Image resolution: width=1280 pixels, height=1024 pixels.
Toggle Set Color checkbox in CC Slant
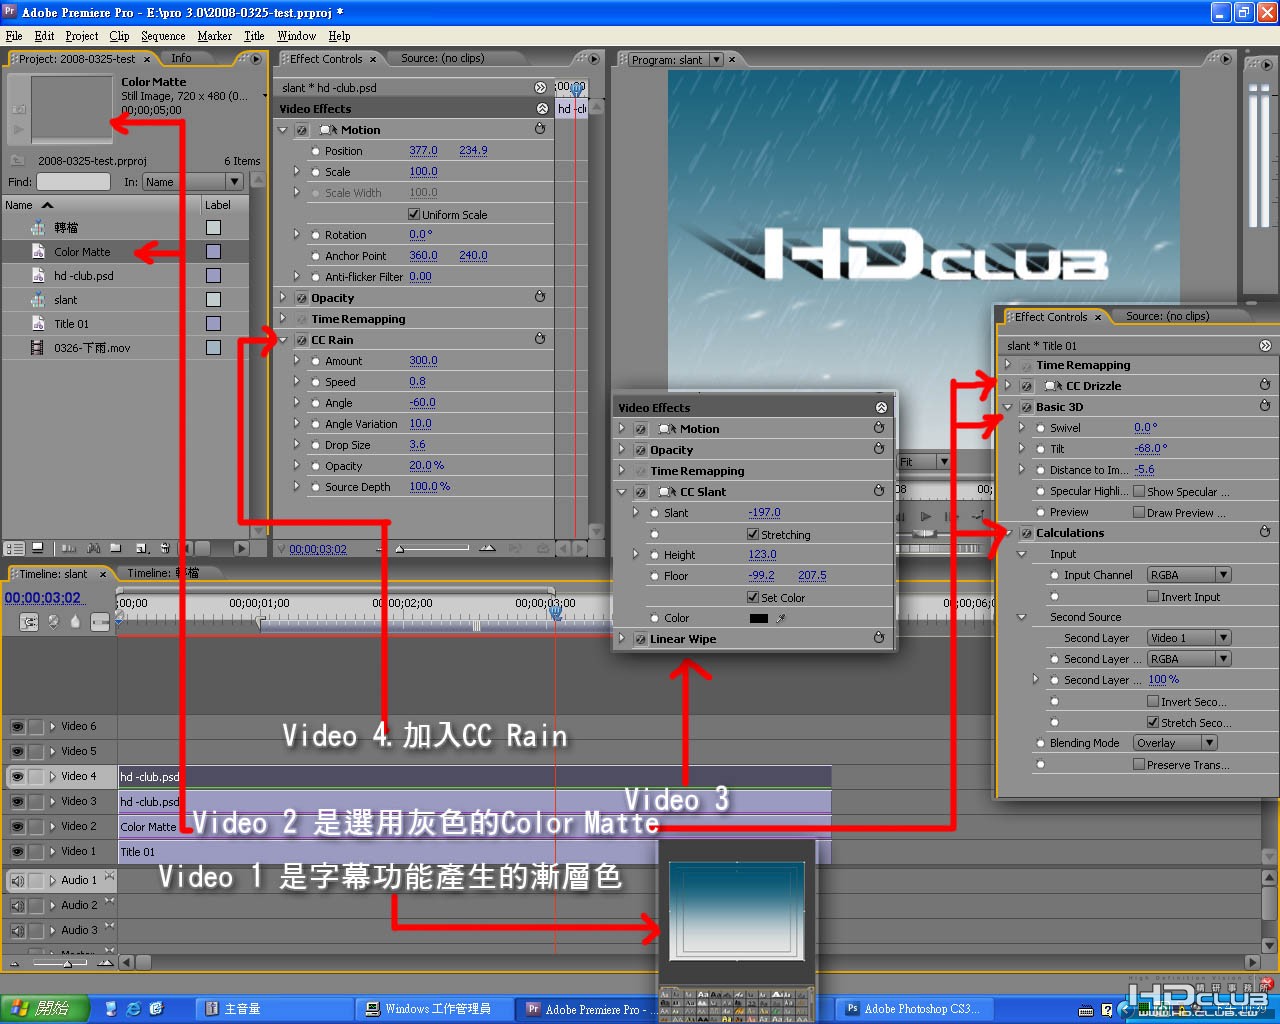[x=753, y=597]
